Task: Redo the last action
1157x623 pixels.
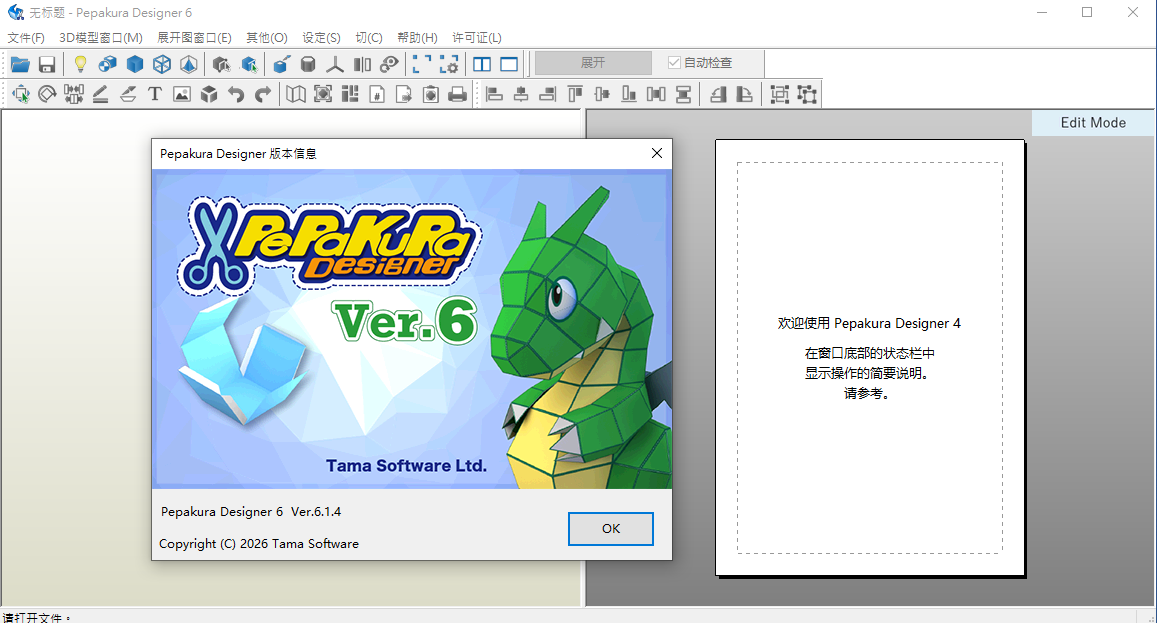Action: (x=263, y=93)
